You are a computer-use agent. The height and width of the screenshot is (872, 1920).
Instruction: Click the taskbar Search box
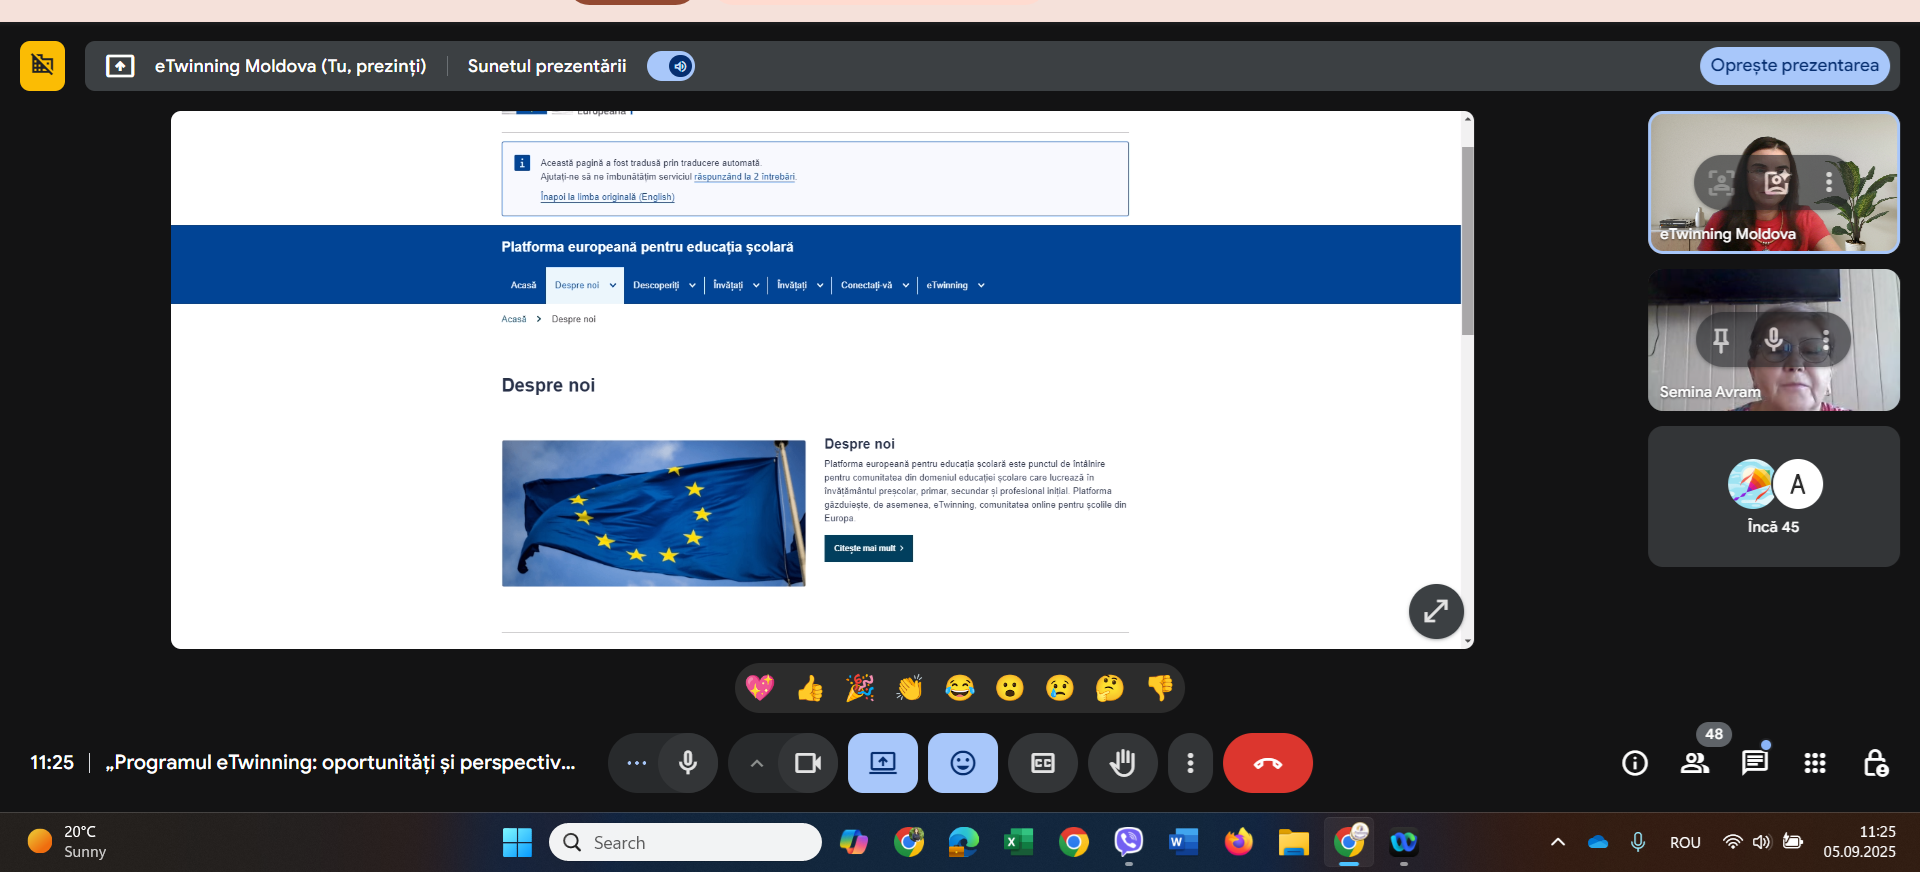point(685,842)
